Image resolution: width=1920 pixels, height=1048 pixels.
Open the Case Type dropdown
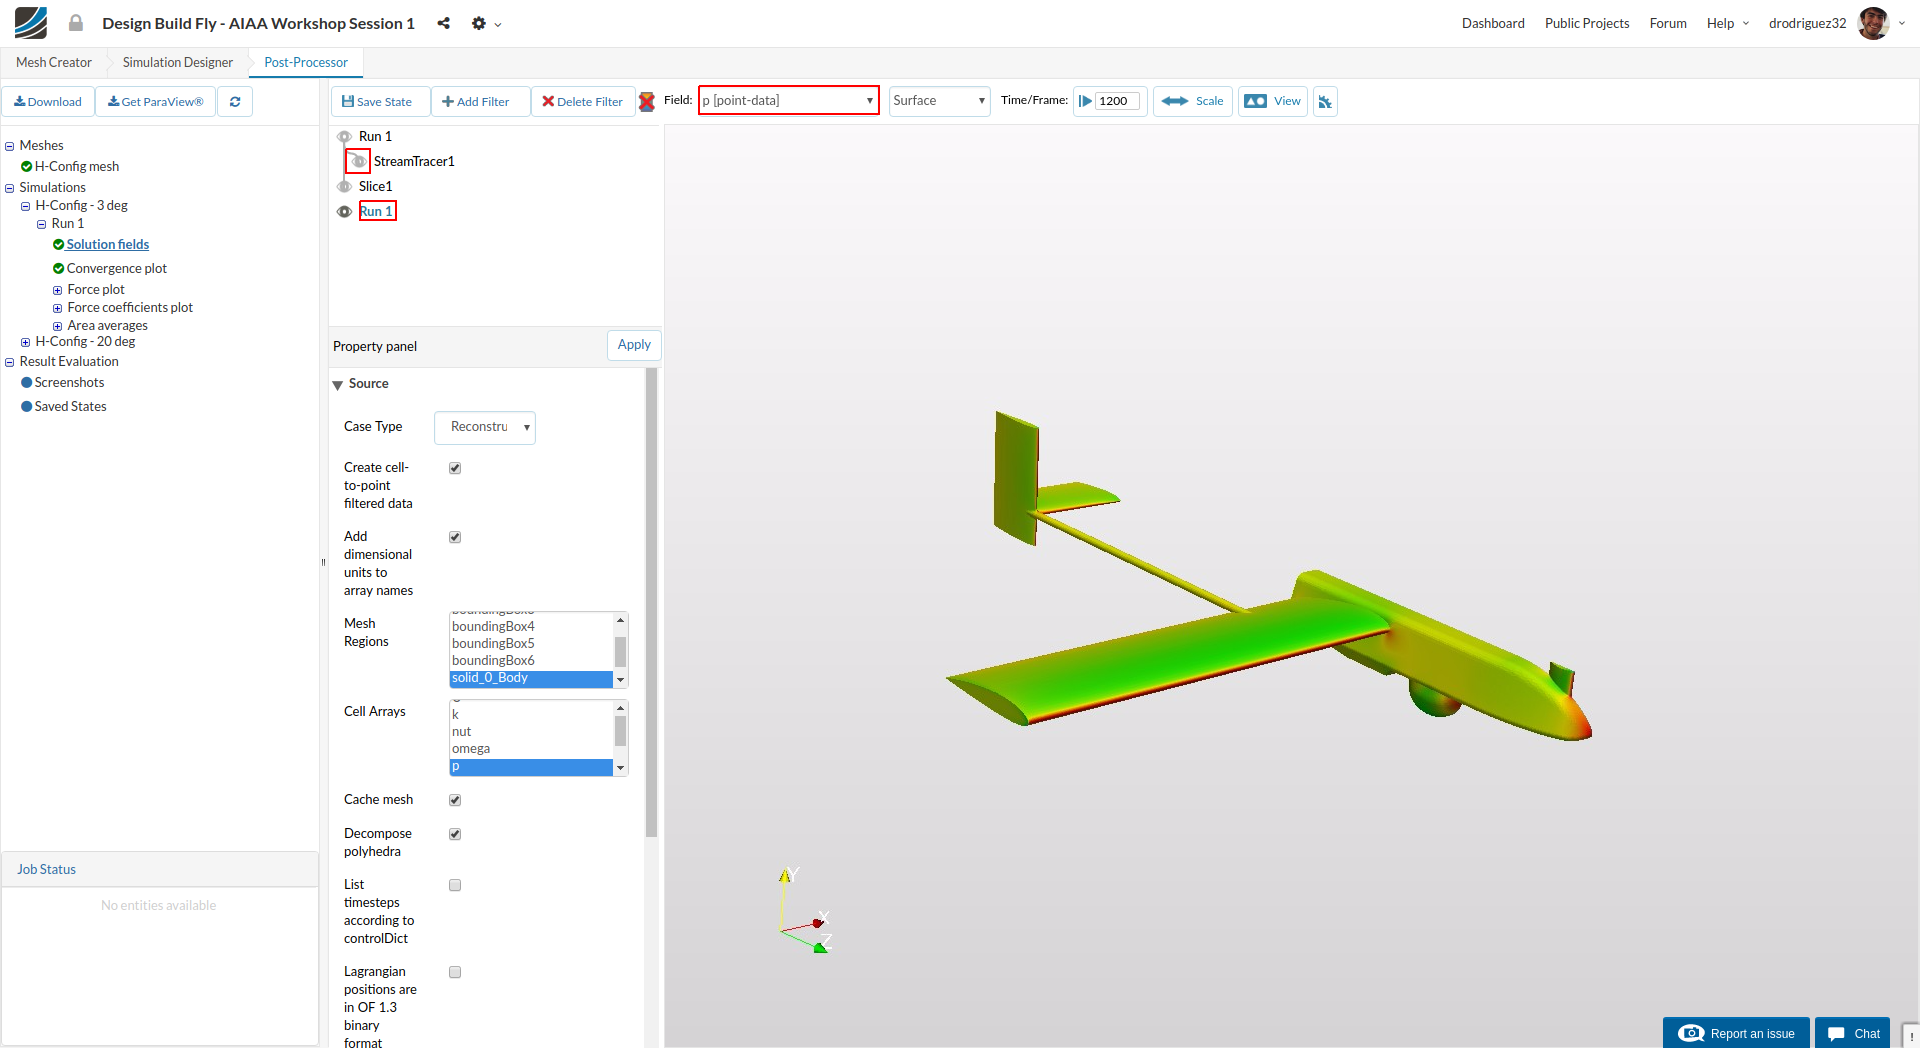click(485, 427)
